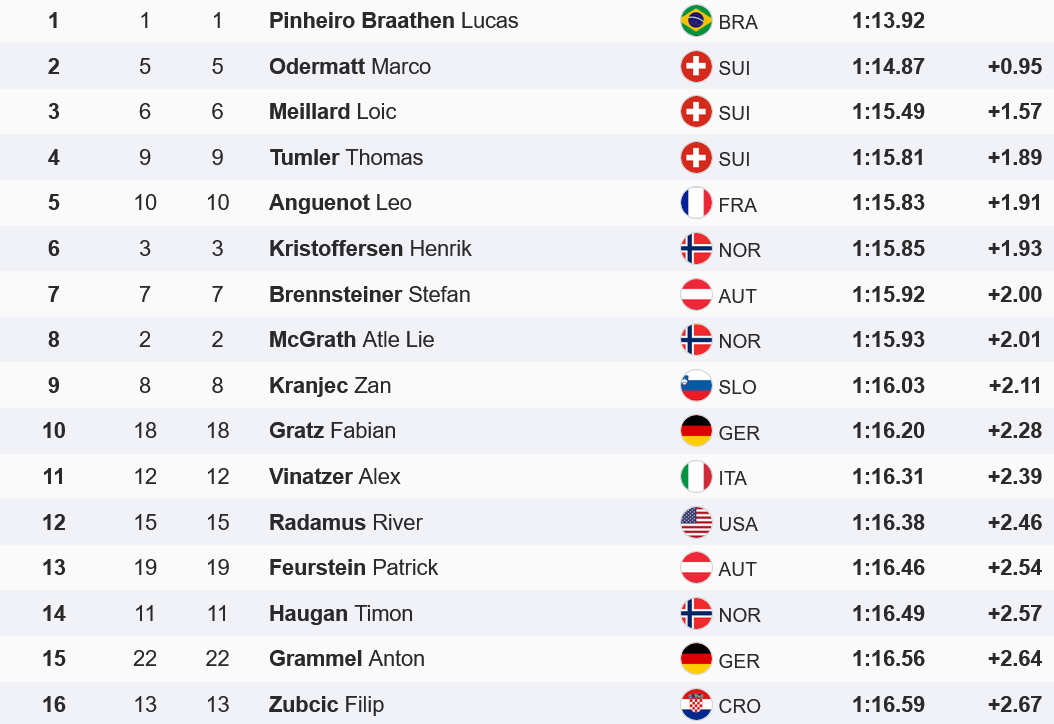This screenshot has height=724, width=1054.
Task: Select rank number 16 row cell
Action: (x=54, y=705)
